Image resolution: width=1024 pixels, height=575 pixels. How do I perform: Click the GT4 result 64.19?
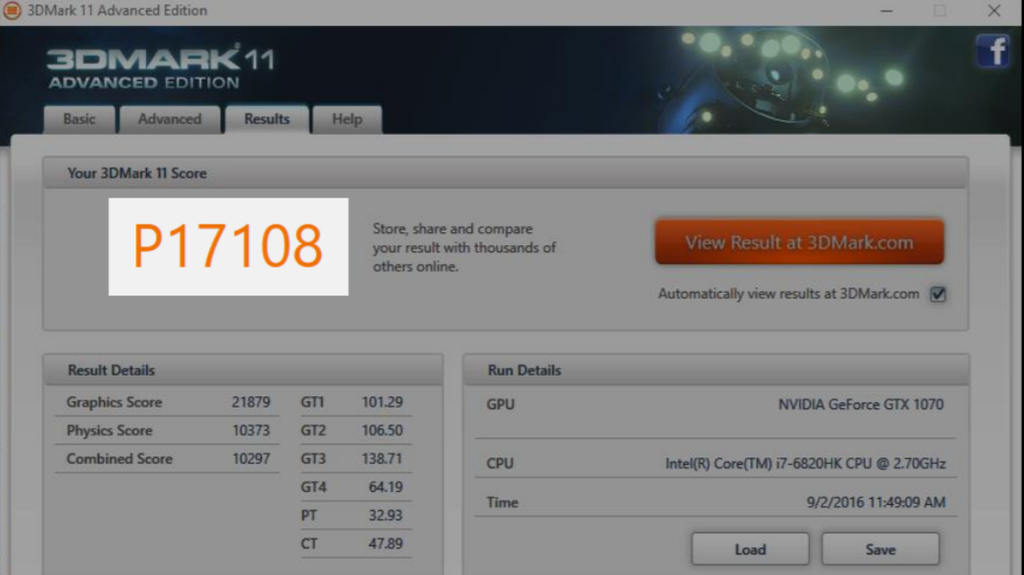385,487
